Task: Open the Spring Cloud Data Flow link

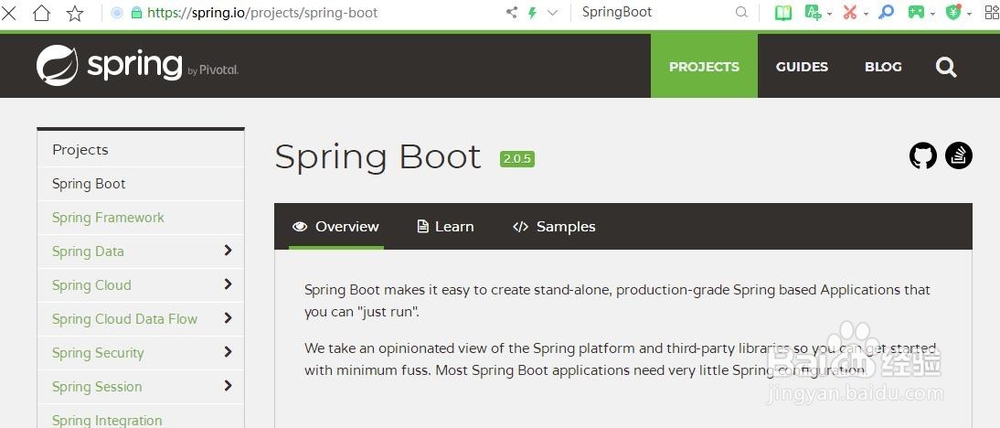Action: click(125, 319)
